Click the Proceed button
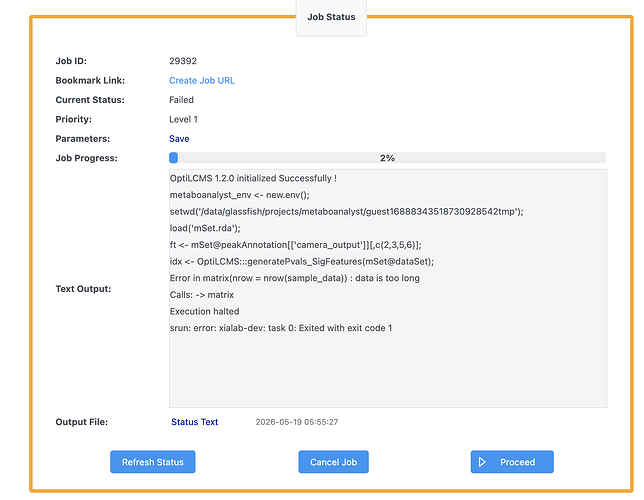Viewport: 644px width, 500px height. coord(512,462)
